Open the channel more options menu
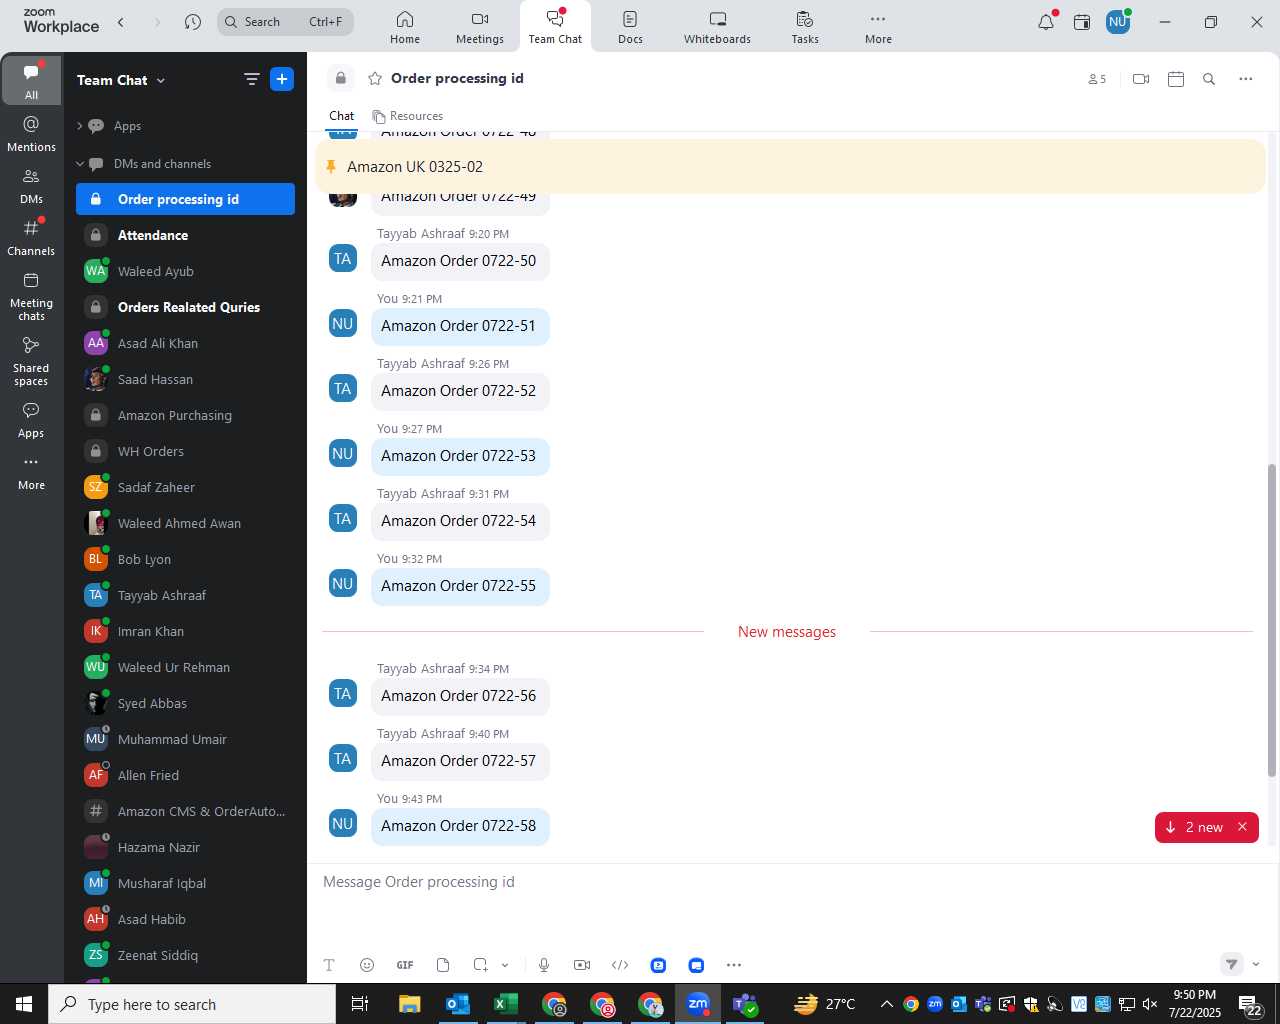 click(1245, 79)
